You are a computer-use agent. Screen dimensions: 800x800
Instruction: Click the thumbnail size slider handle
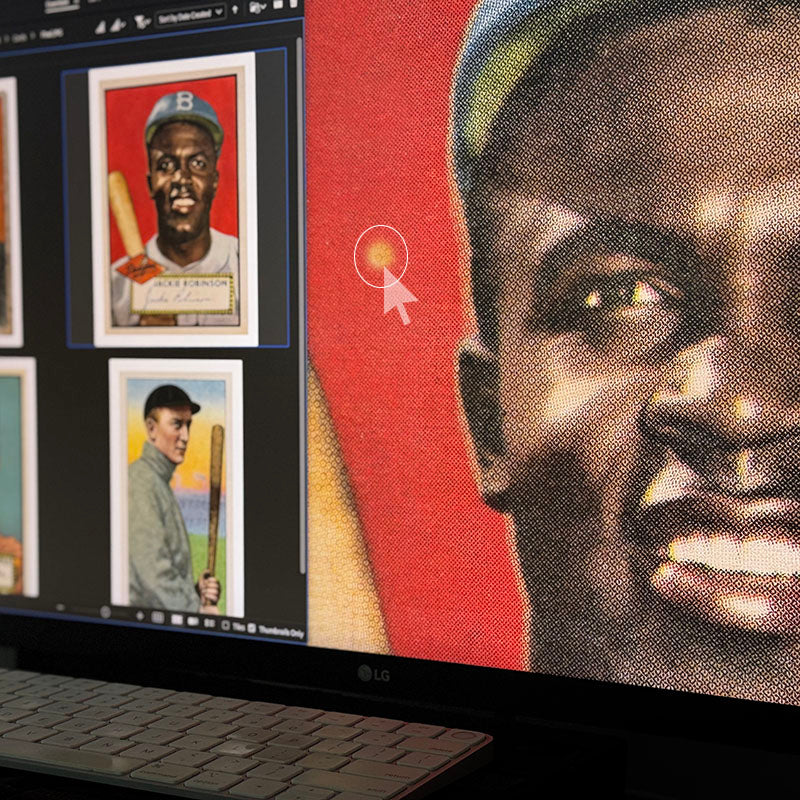(105, 611)
